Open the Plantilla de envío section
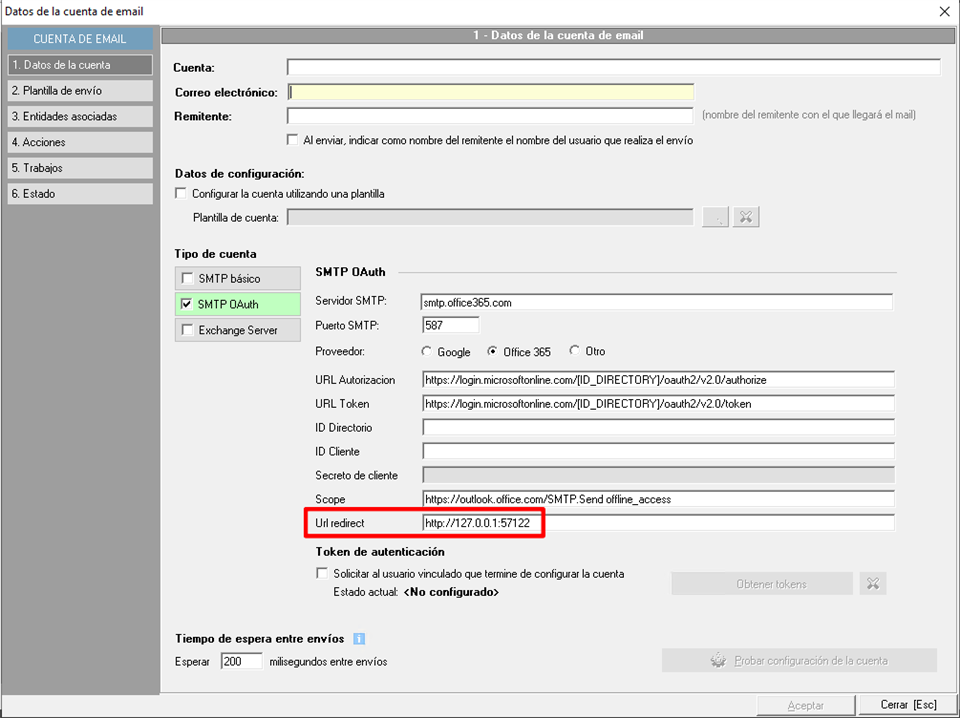This screenshot has width=960, height=718. [x=80, y=91]
